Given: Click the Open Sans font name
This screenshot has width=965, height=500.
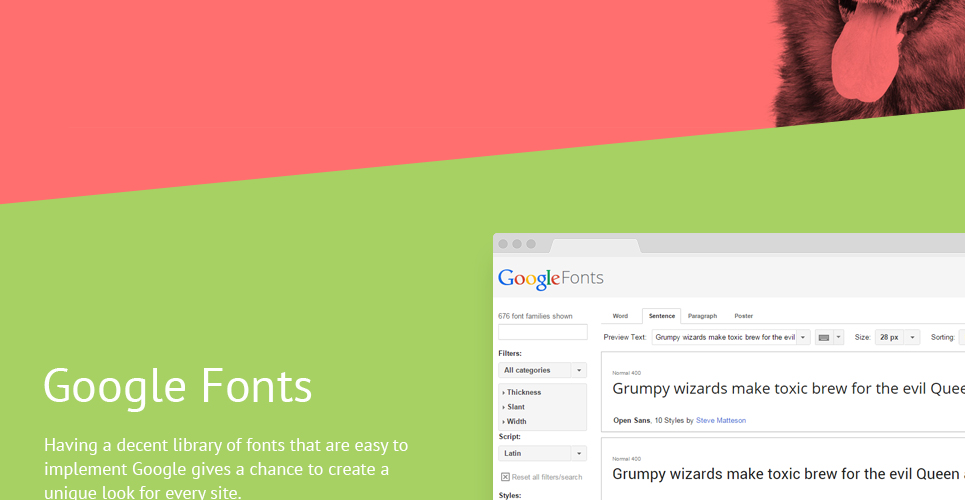Looking at the screenshot, I should 631,421.
